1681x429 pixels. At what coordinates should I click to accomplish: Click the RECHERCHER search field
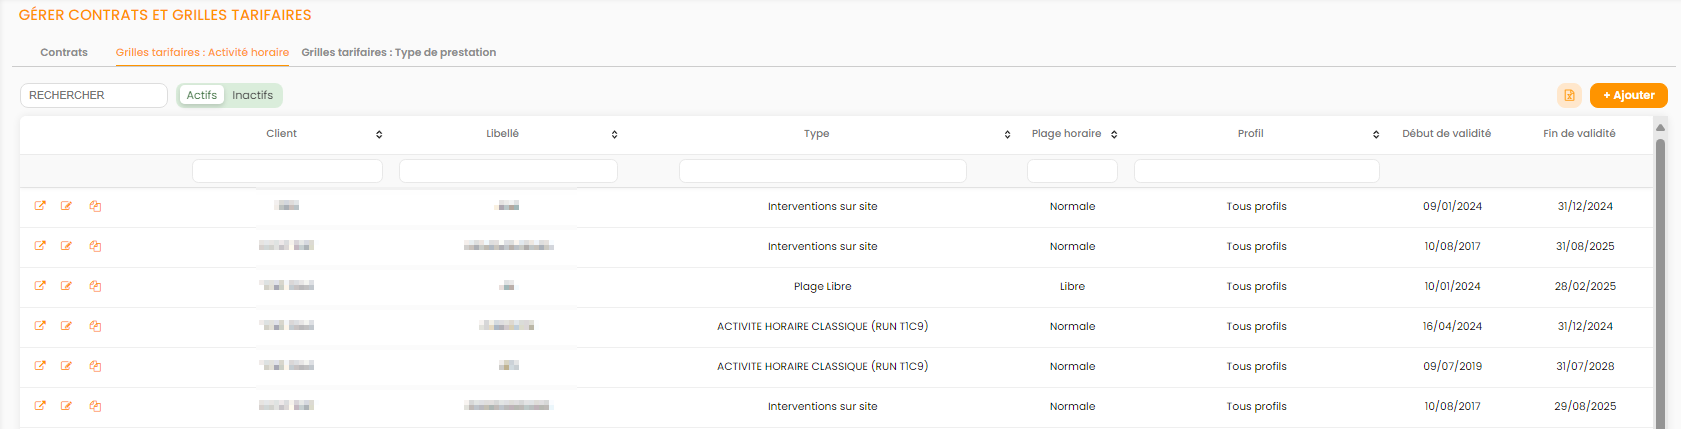click(x=93, y=95)
